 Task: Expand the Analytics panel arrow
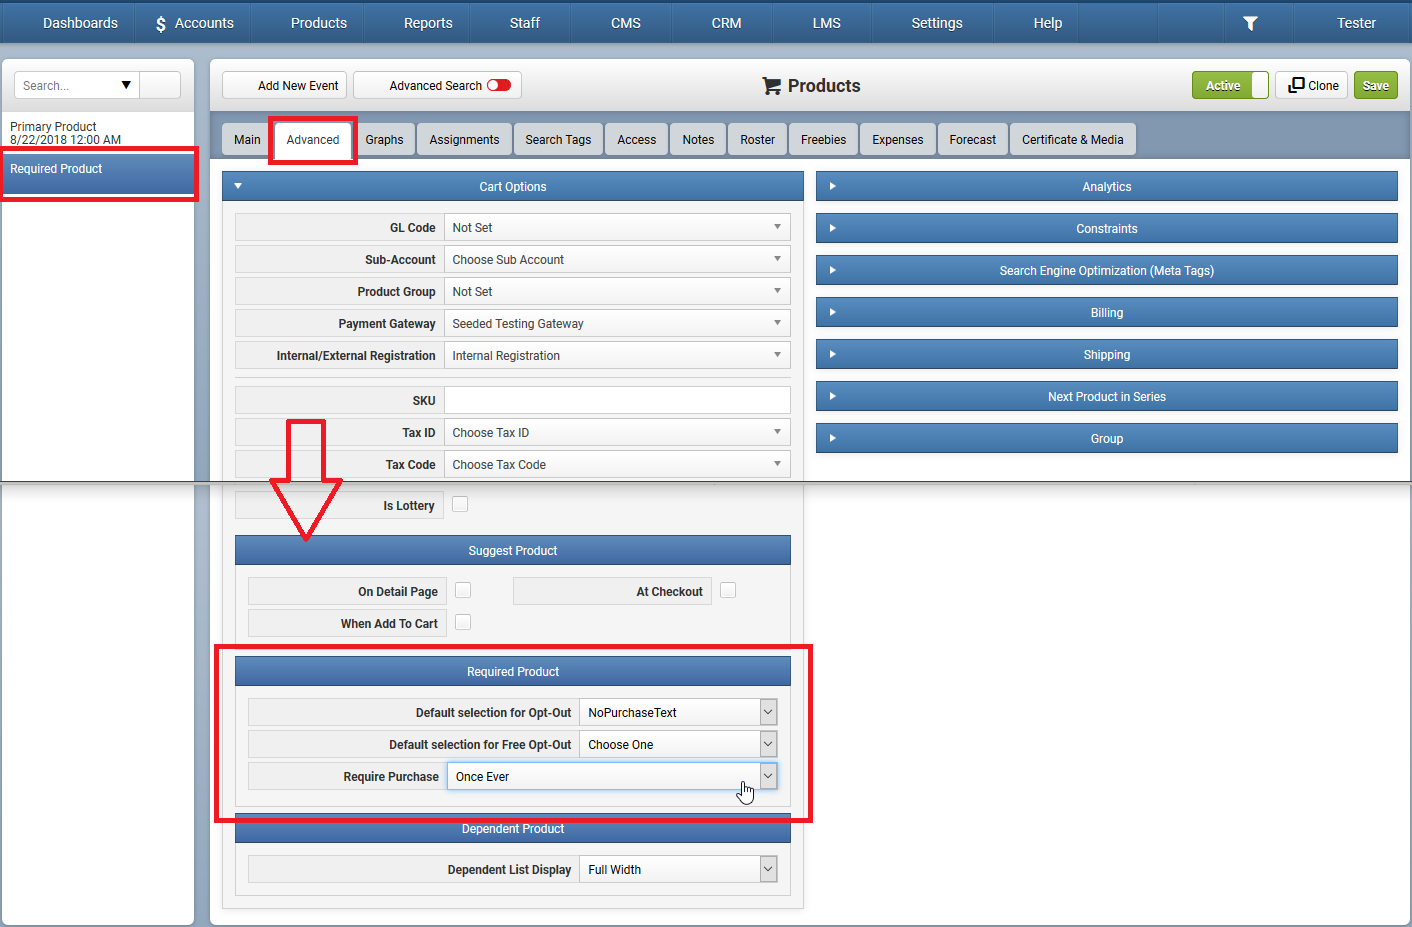tap(832, 186)
